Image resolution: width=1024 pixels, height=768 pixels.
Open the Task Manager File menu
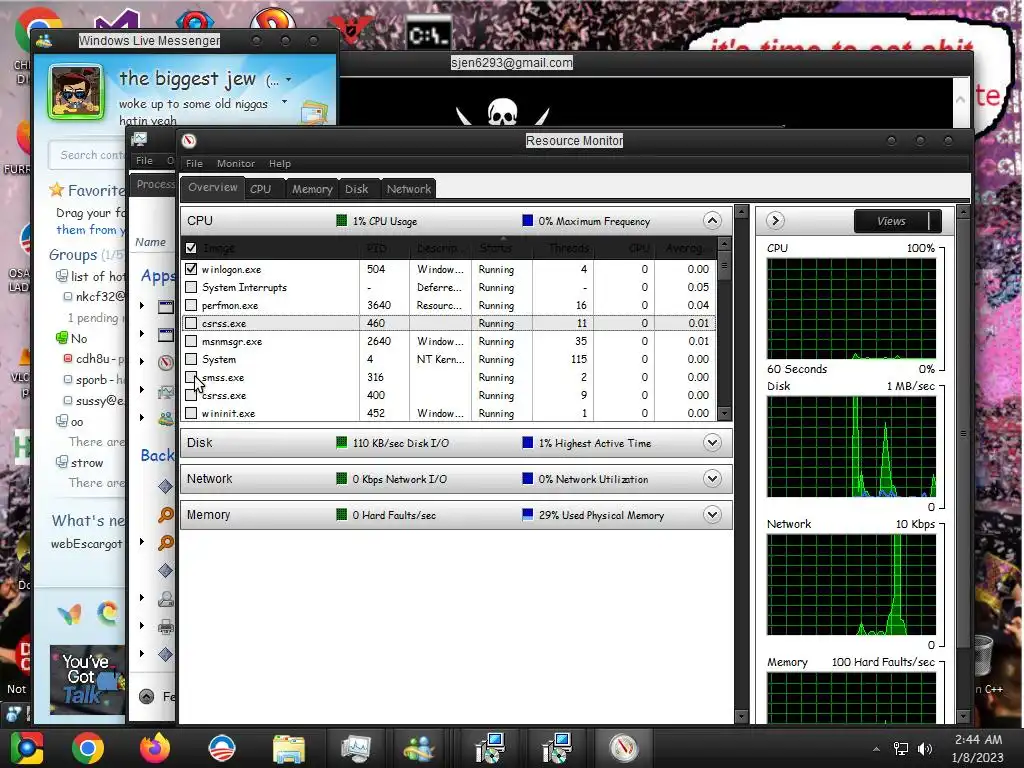pos(144,160)
